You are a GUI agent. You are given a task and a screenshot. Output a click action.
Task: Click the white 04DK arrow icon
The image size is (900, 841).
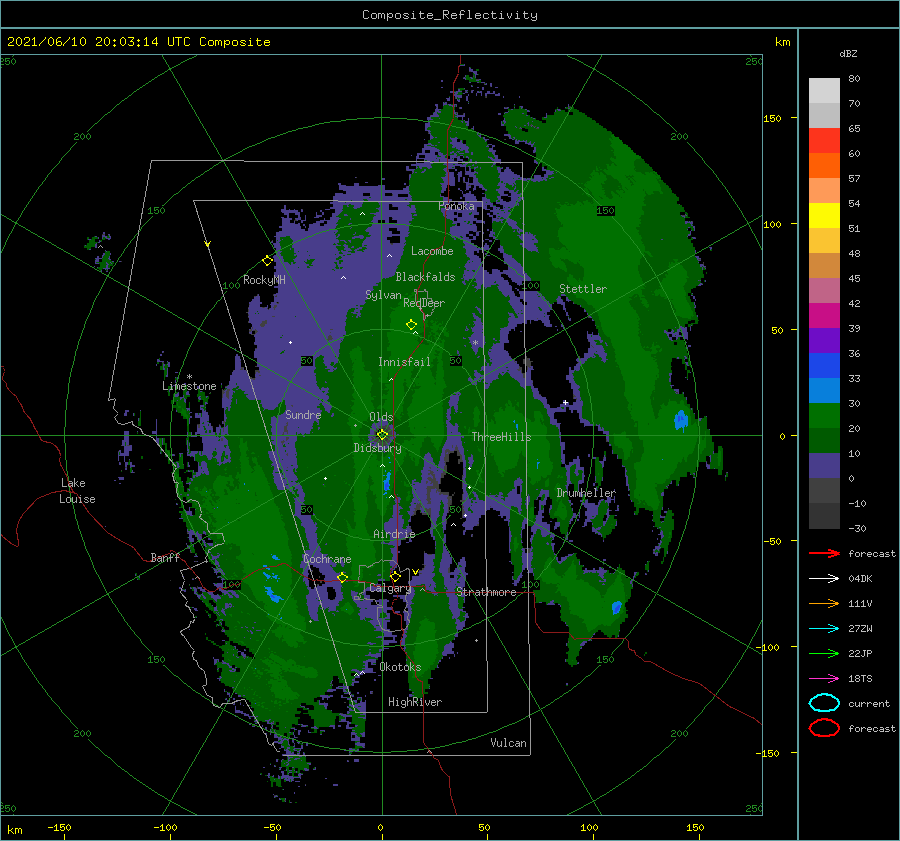point(824,579)
